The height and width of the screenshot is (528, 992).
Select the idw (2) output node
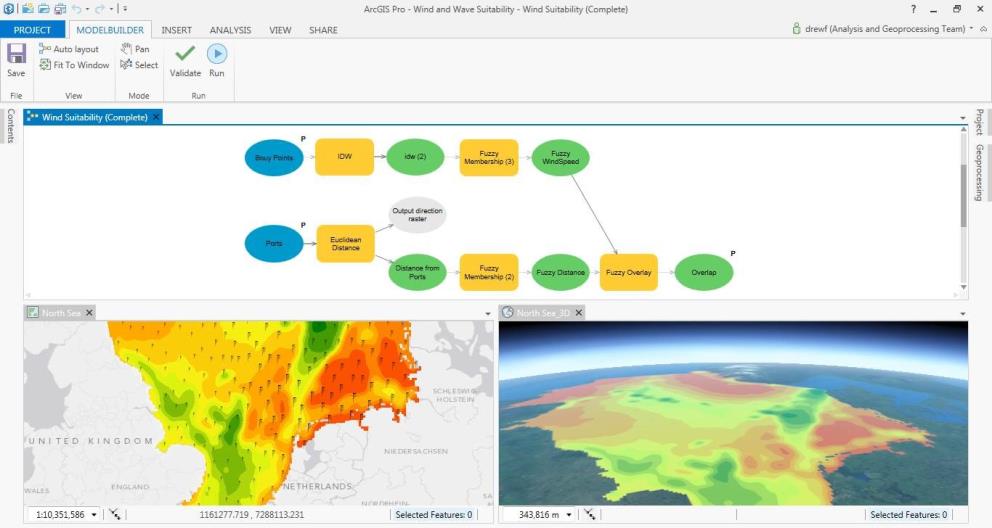click(x=415, y=157)
